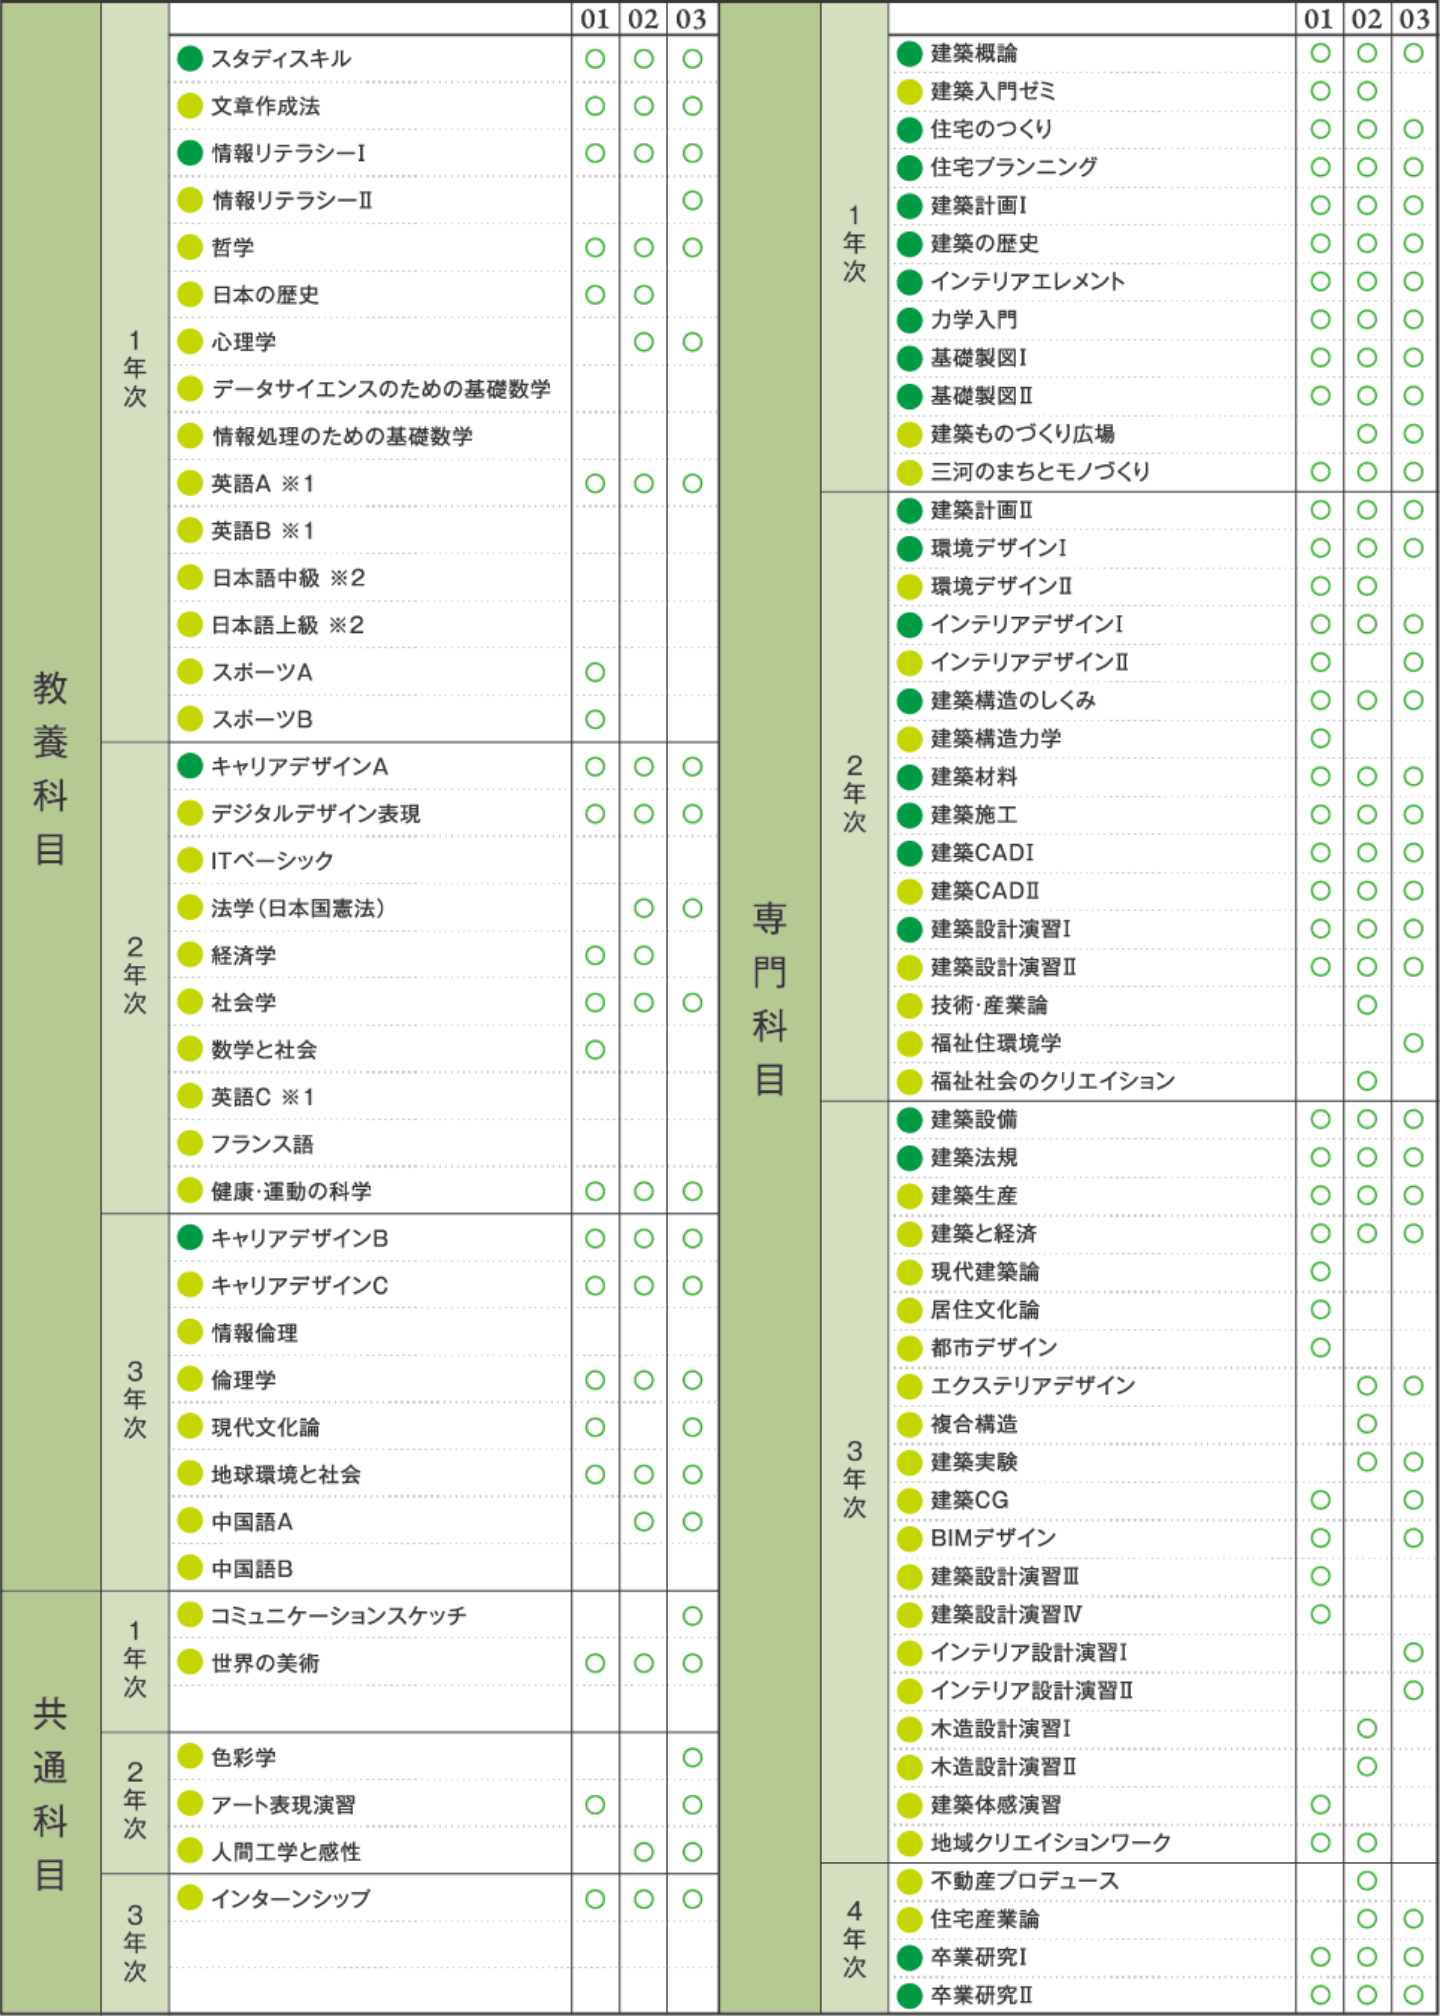Click the 教養科目 category heading
The width and height of the screenshot is (1440, 2016).
coord(51,768)
